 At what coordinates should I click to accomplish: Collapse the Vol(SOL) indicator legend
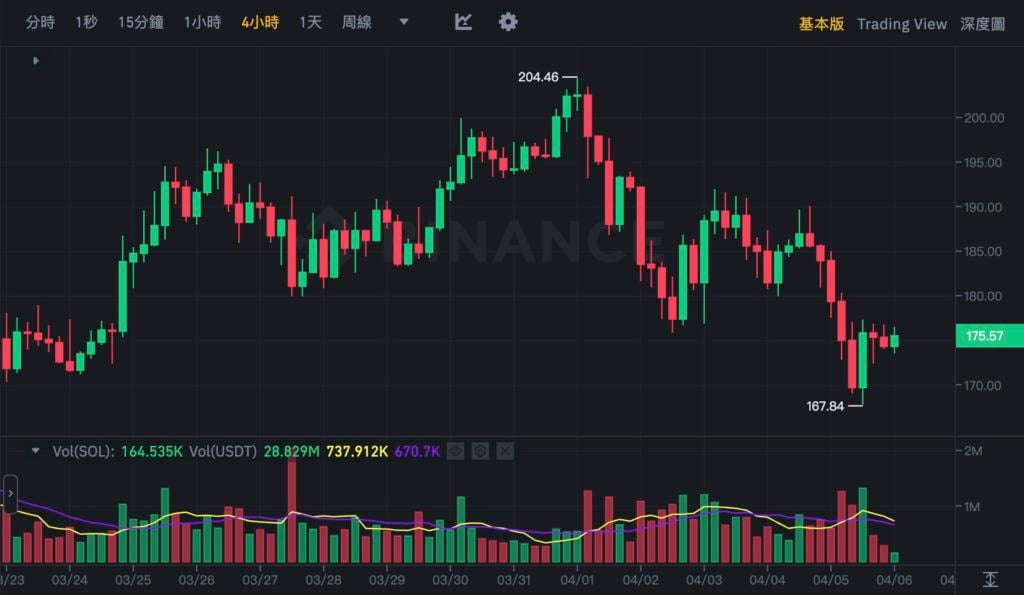pos(36,451)
